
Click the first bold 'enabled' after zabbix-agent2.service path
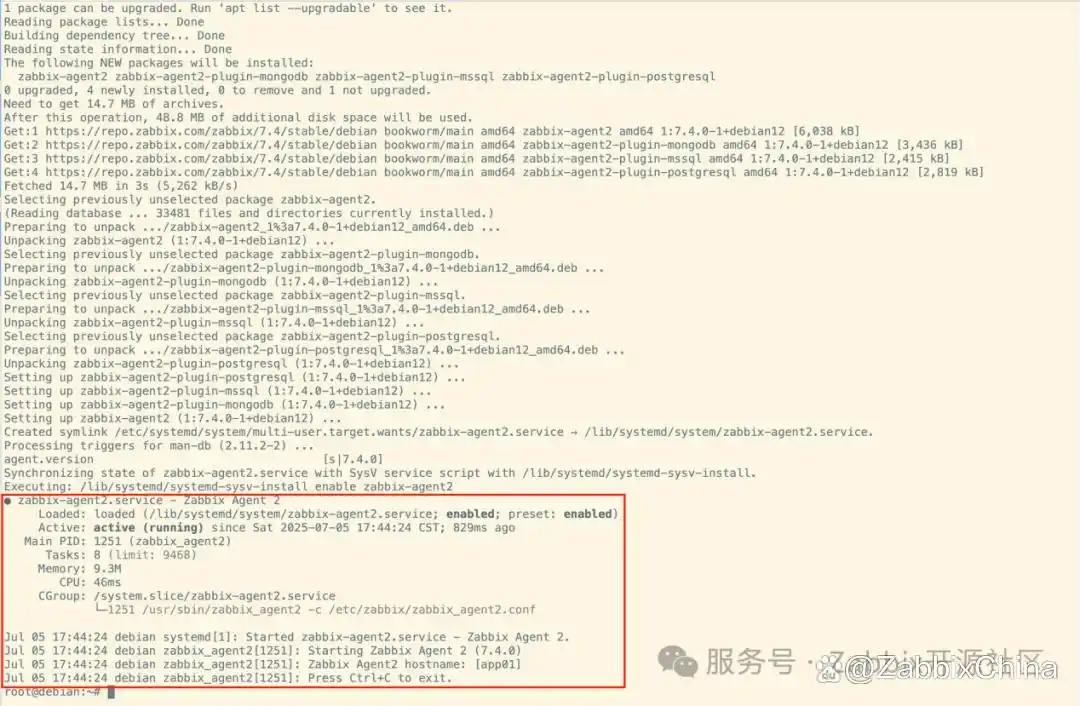[470, 514]
